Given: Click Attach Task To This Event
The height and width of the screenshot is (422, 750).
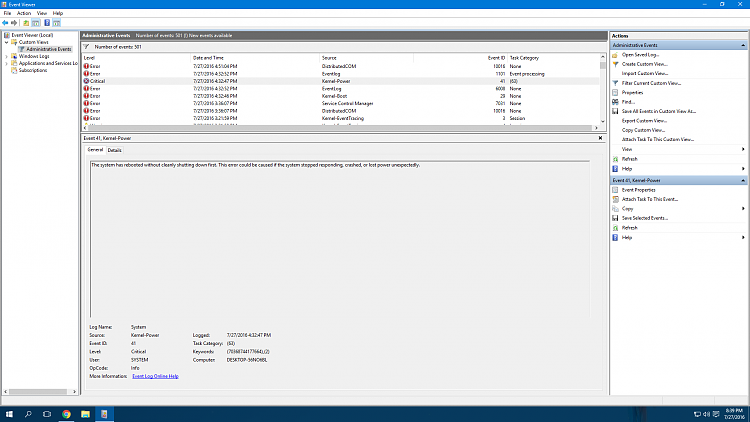Looking at the screenshot, I should (650, 199).
